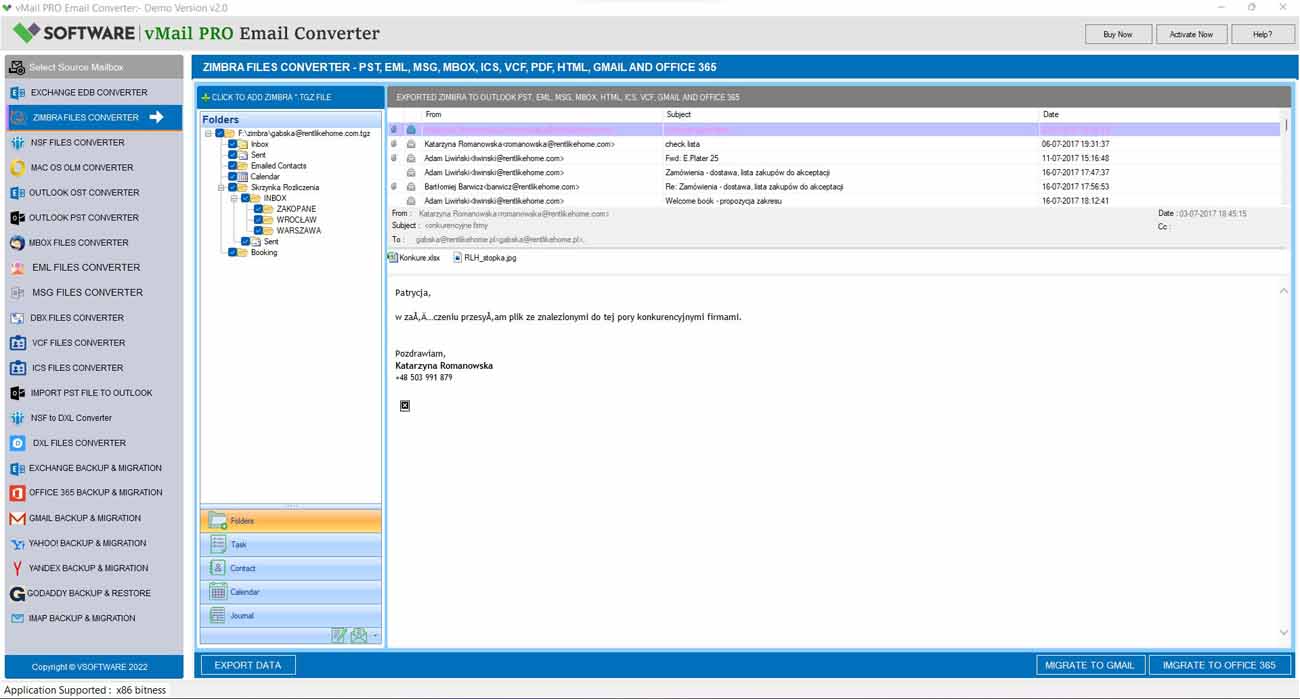Sort emails by From column header
This screenshot has height=699, width=1300.
542,115
